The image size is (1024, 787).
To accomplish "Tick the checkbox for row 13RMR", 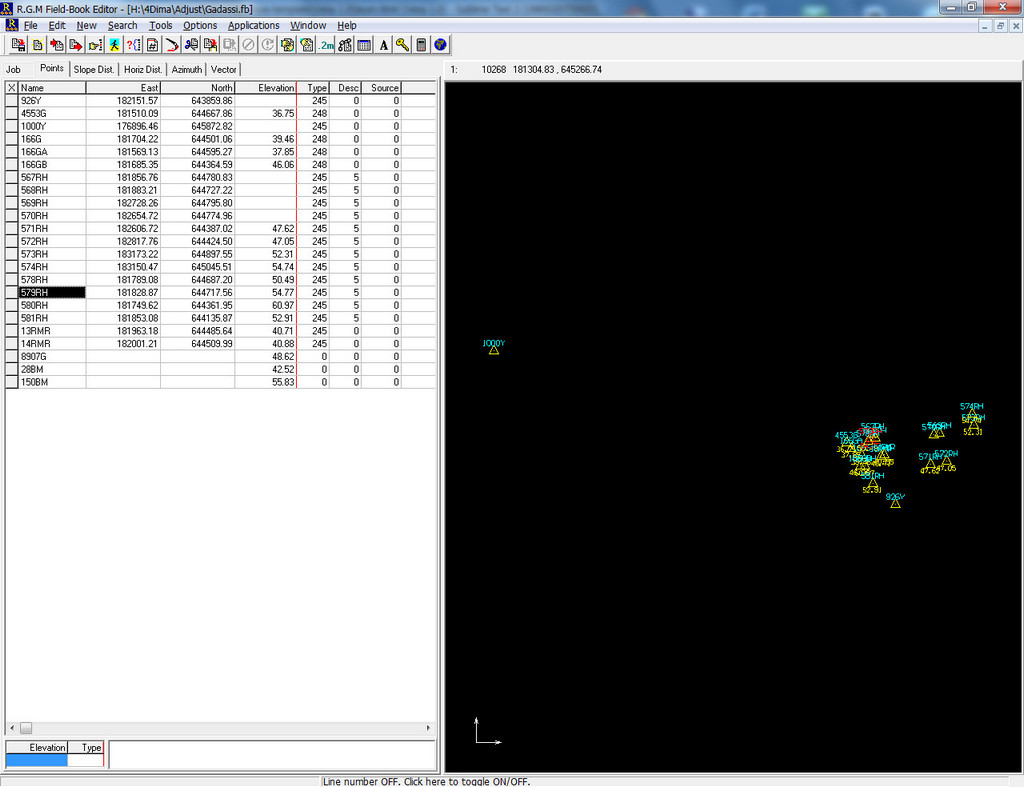I will (x=12, y=331).
